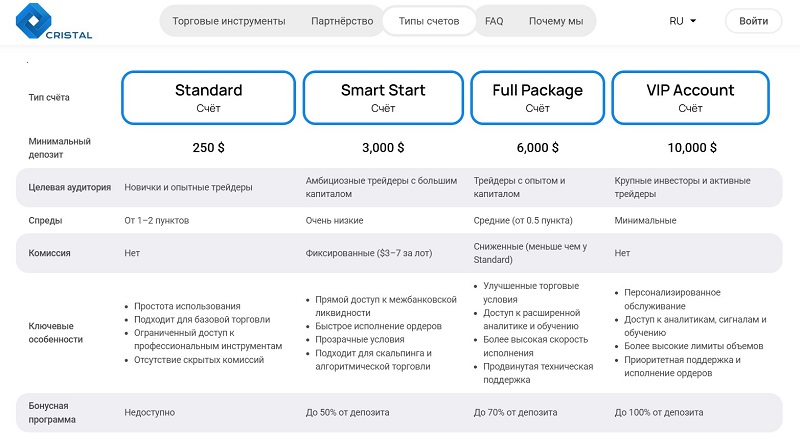Click the 10,000 $ minimum deposit value
The height and width of the screenshot is (439, 800).
(x=690, y=148)
